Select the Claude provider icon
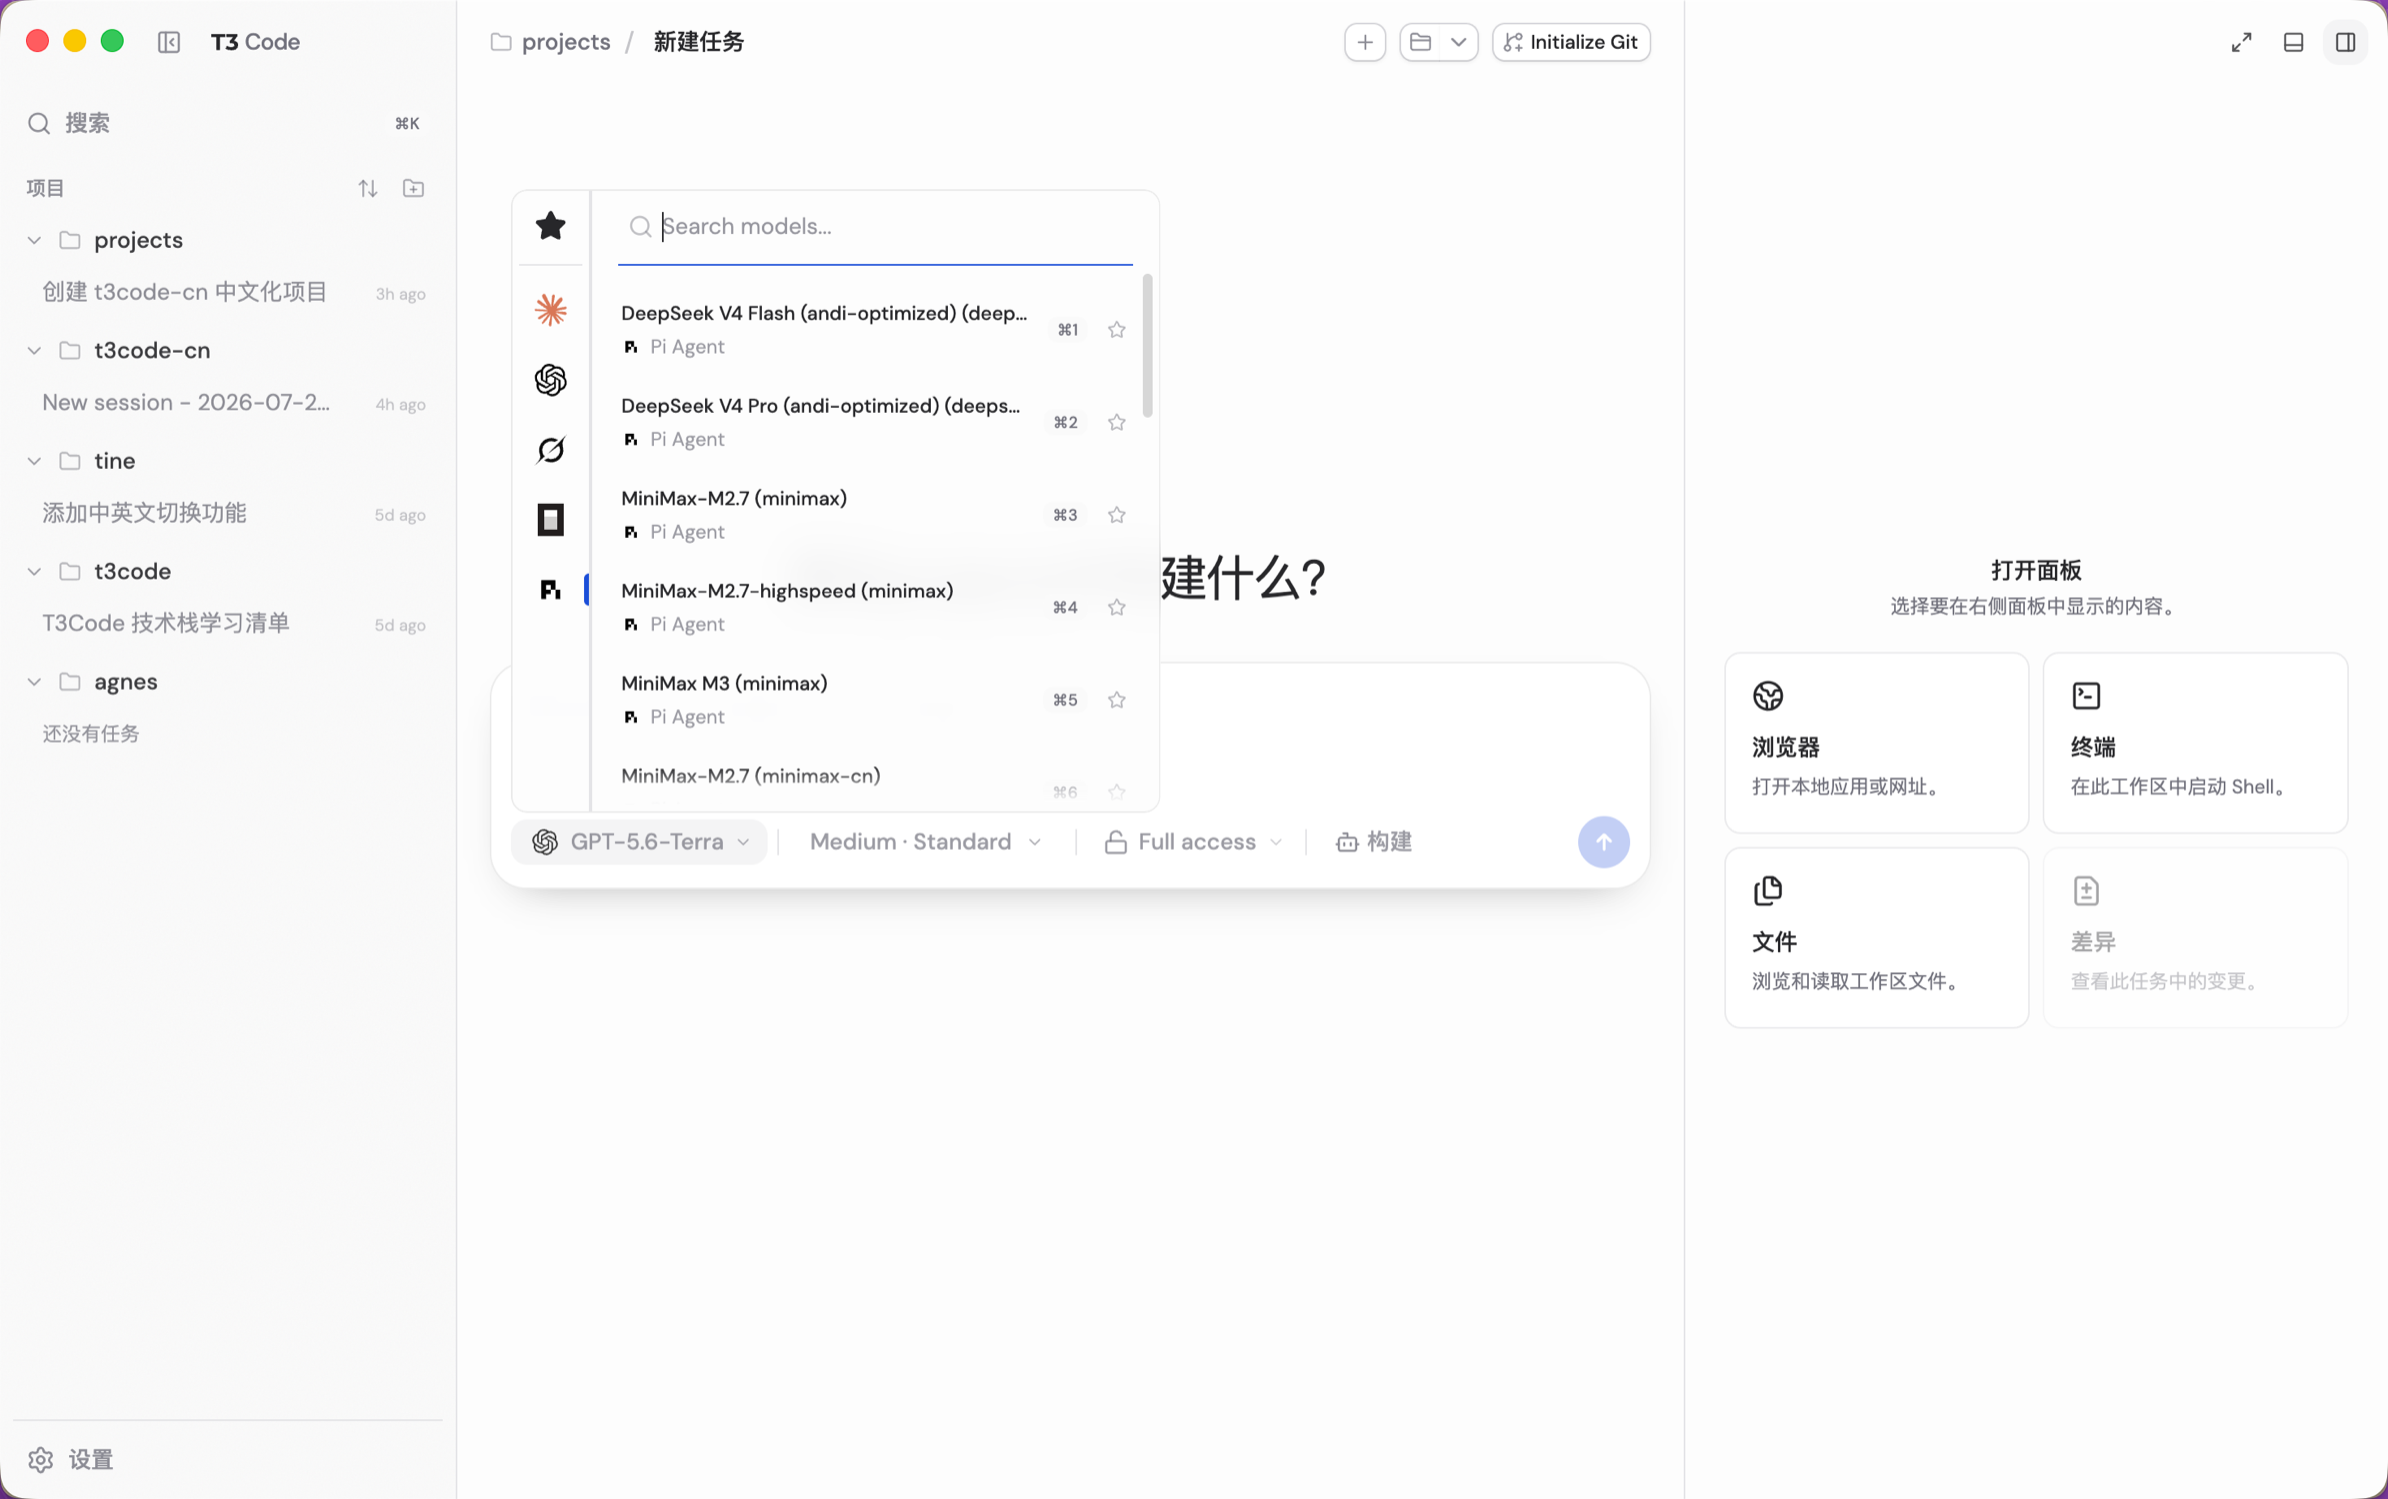Viewport: 2388px width, 1499px height. click(551, 310)
